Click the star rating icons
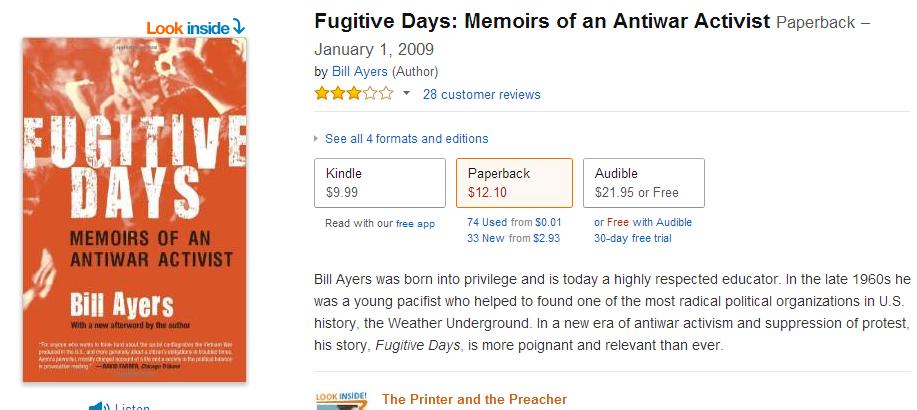This screenshot has height=410, width=917. click(x=354, y=94)
